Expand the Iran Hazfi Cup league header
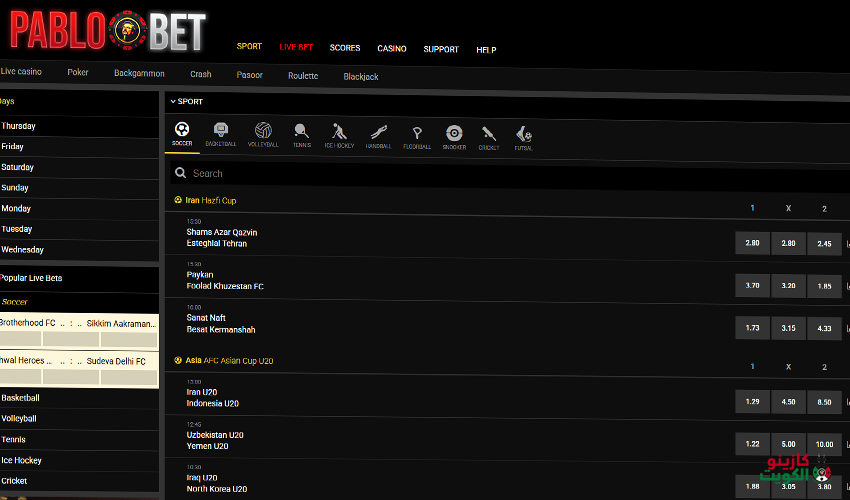This screenshot has height=500, width=850. [211, 200]
